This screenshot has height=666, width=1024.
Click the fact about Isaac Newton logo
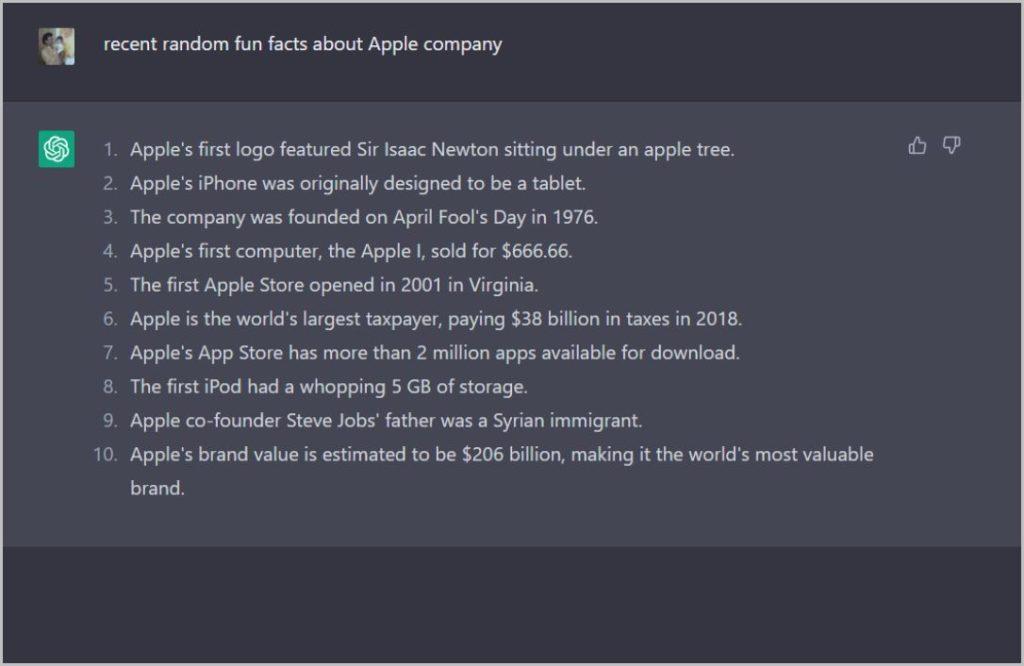click(432, 150)
